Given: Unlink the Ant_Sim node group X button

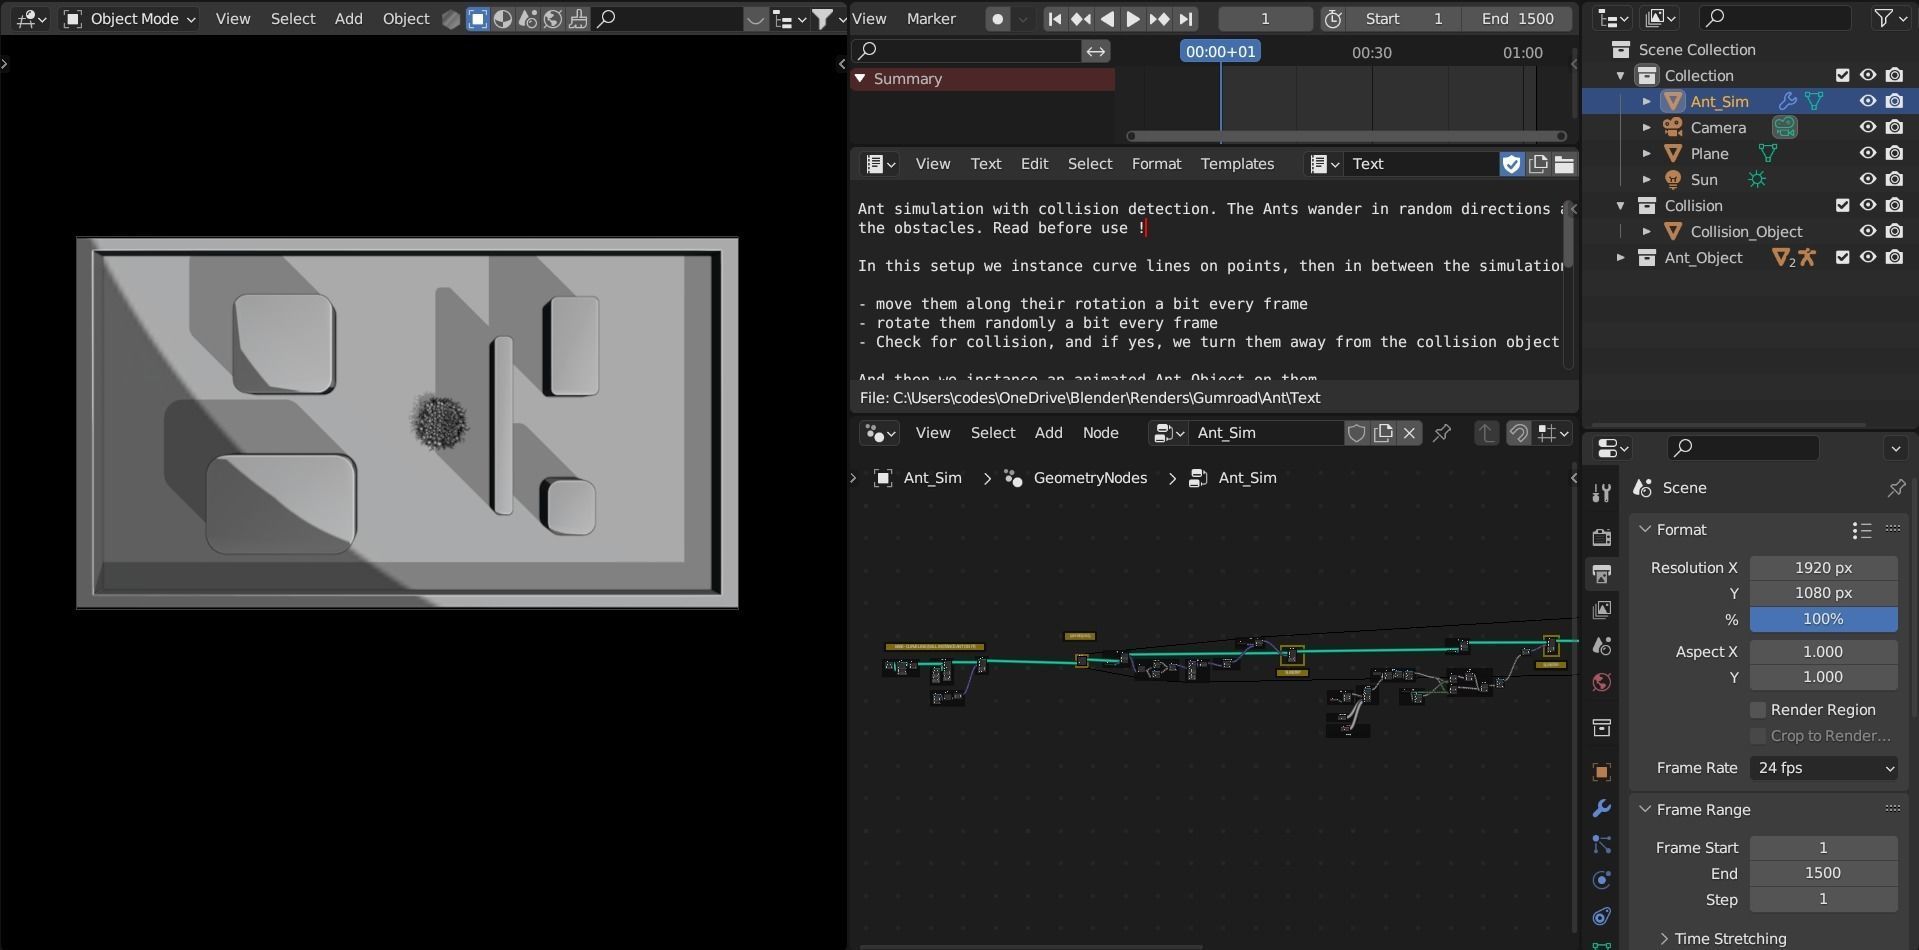Looking at the screenshot, I should coord(1409,433).
